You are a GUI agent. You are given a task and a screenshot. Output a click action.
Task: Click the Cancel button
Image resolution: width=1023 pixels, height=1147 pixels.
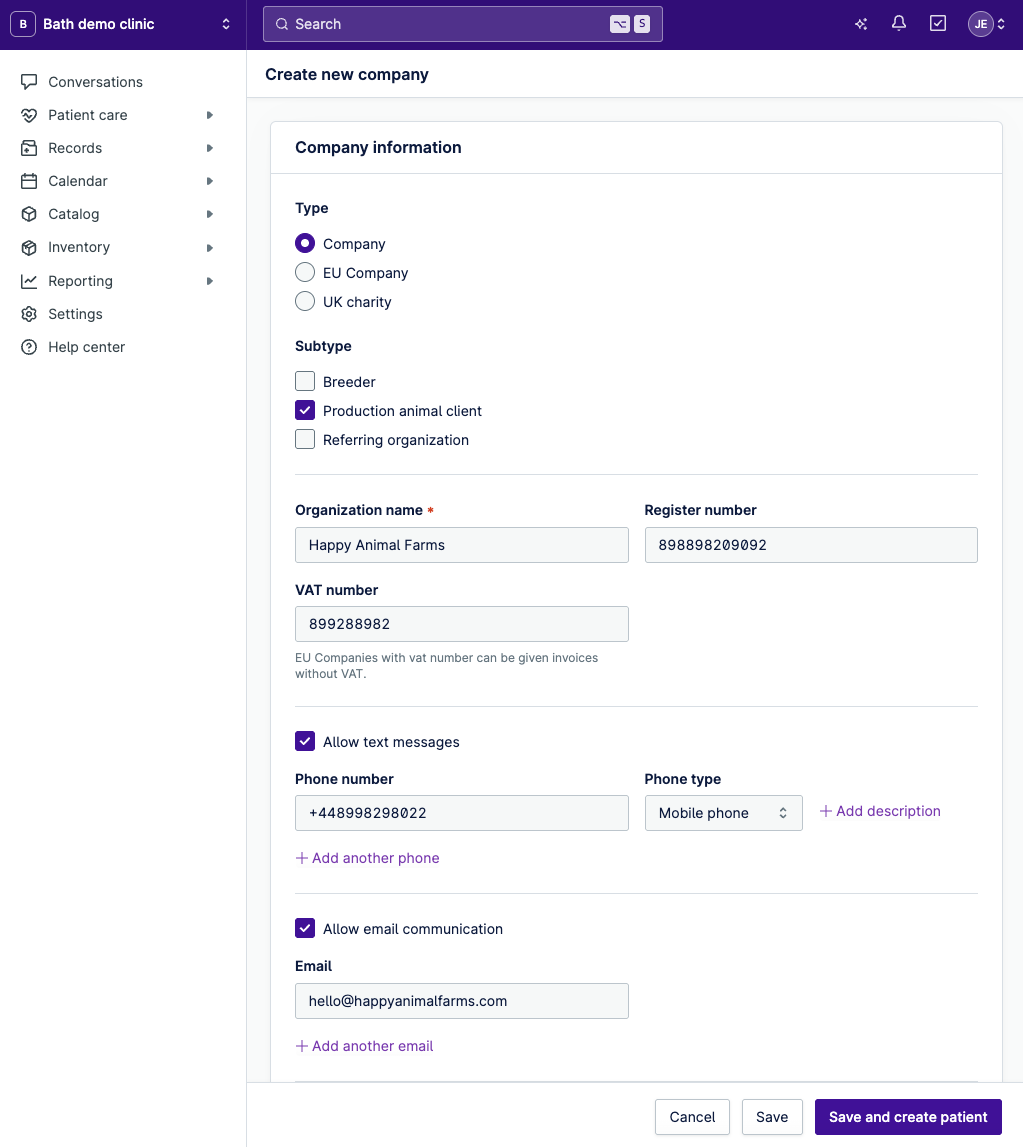pos(692,1117)
